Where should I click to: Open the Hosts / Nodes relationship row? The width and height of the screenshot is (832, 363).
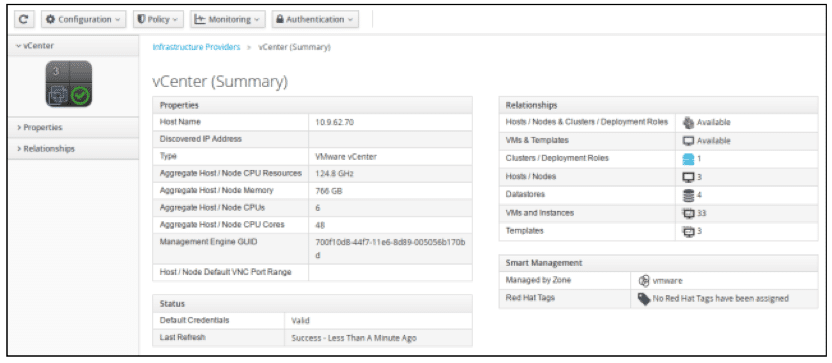click(658, 177)
